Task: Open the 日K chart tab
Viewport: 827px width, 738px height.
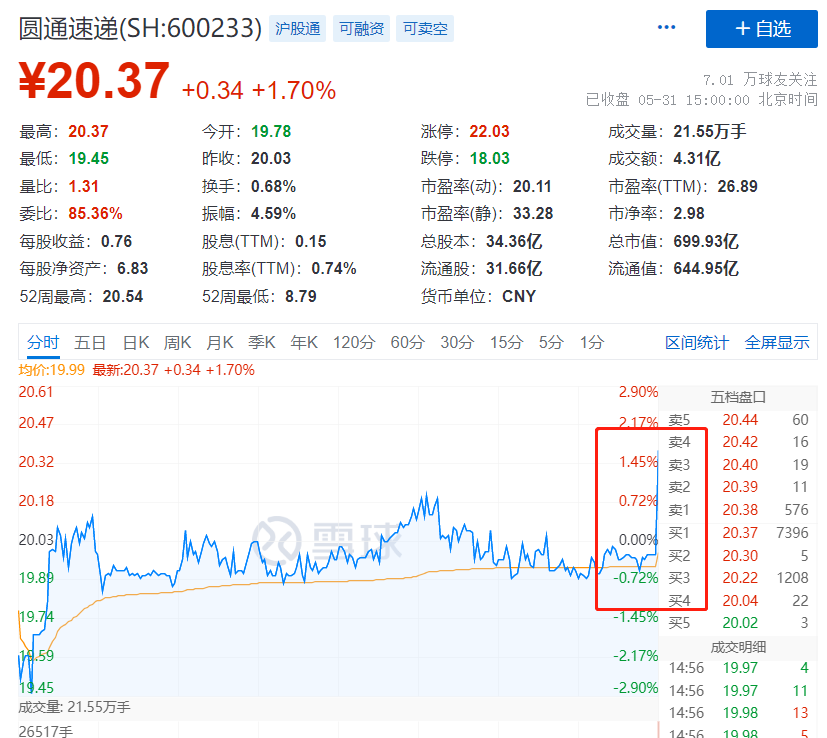Action: (x=136, y=343)
